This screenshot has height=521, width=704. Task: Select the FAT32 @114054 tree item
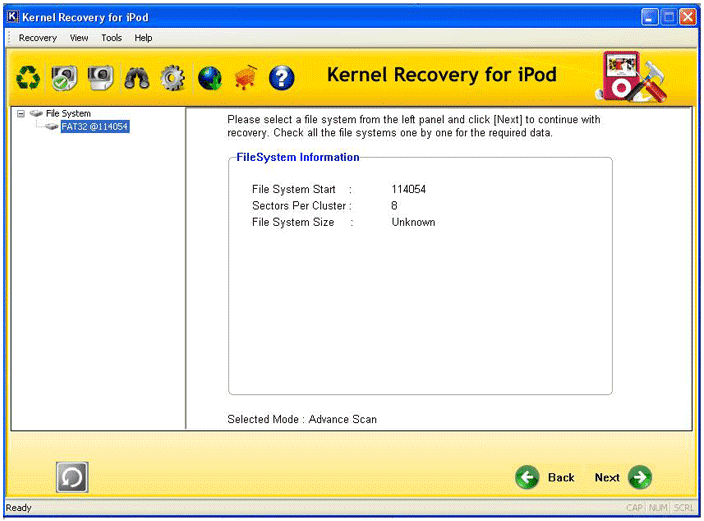(95, 127)
